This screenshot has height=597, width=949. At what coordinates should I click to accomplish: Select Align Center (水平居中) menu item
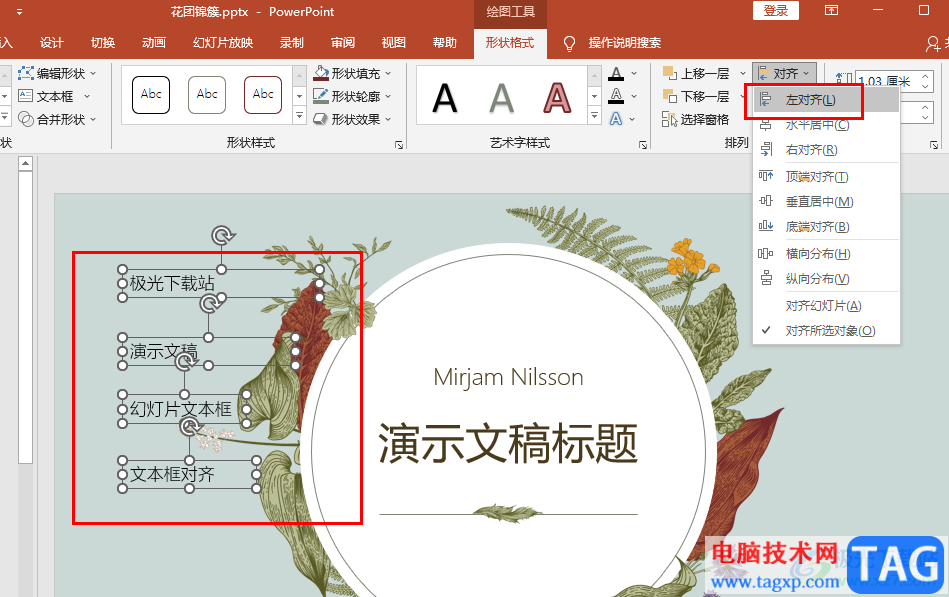tap(826, 125)
